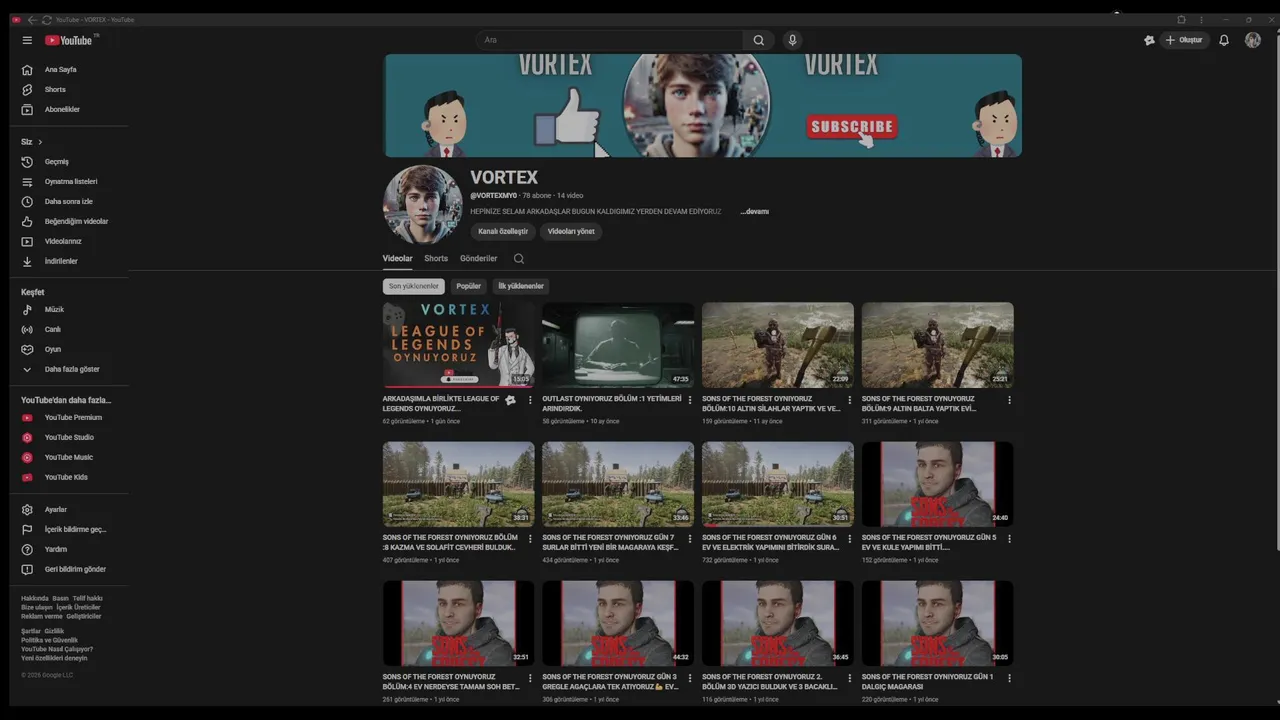The width and height of the screenshot is (1280, 720).
Task: Open Daha sonra izle list
Action: pos(69,202)
